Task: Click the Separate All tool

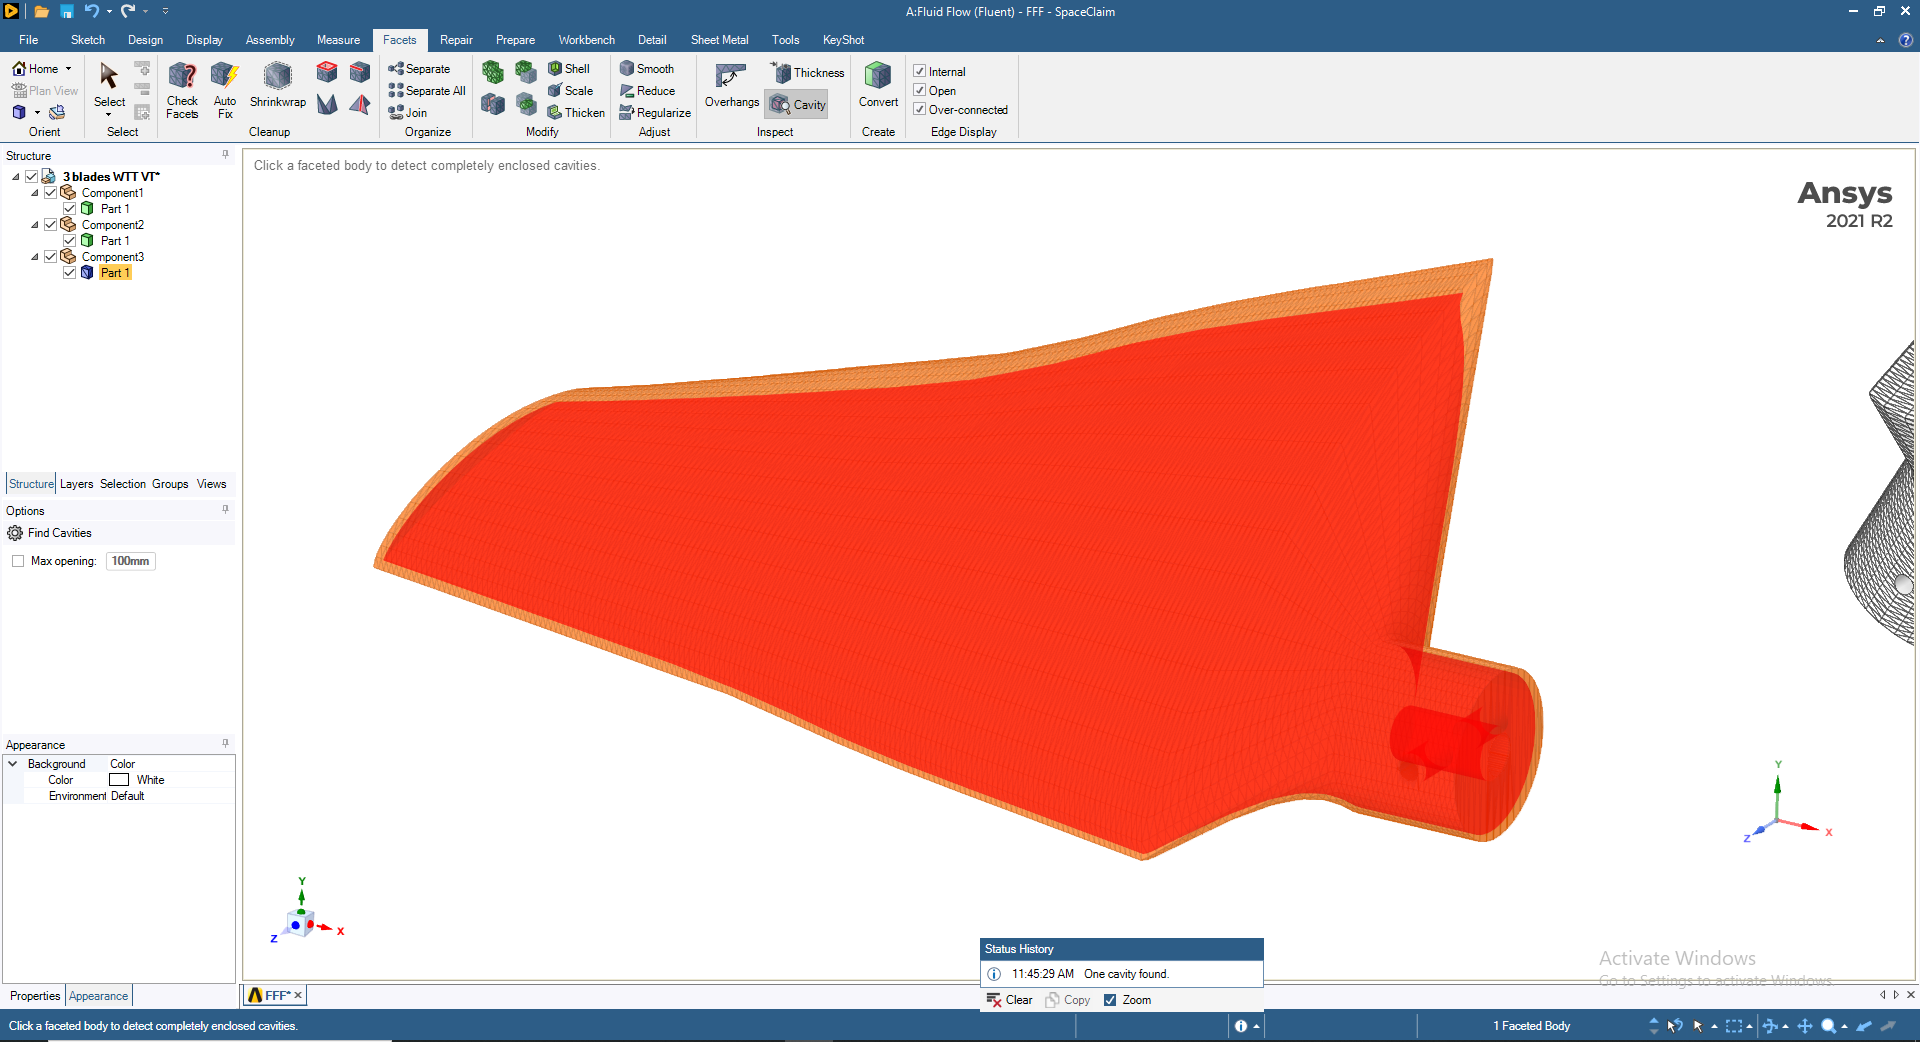Action: point(427,91)
